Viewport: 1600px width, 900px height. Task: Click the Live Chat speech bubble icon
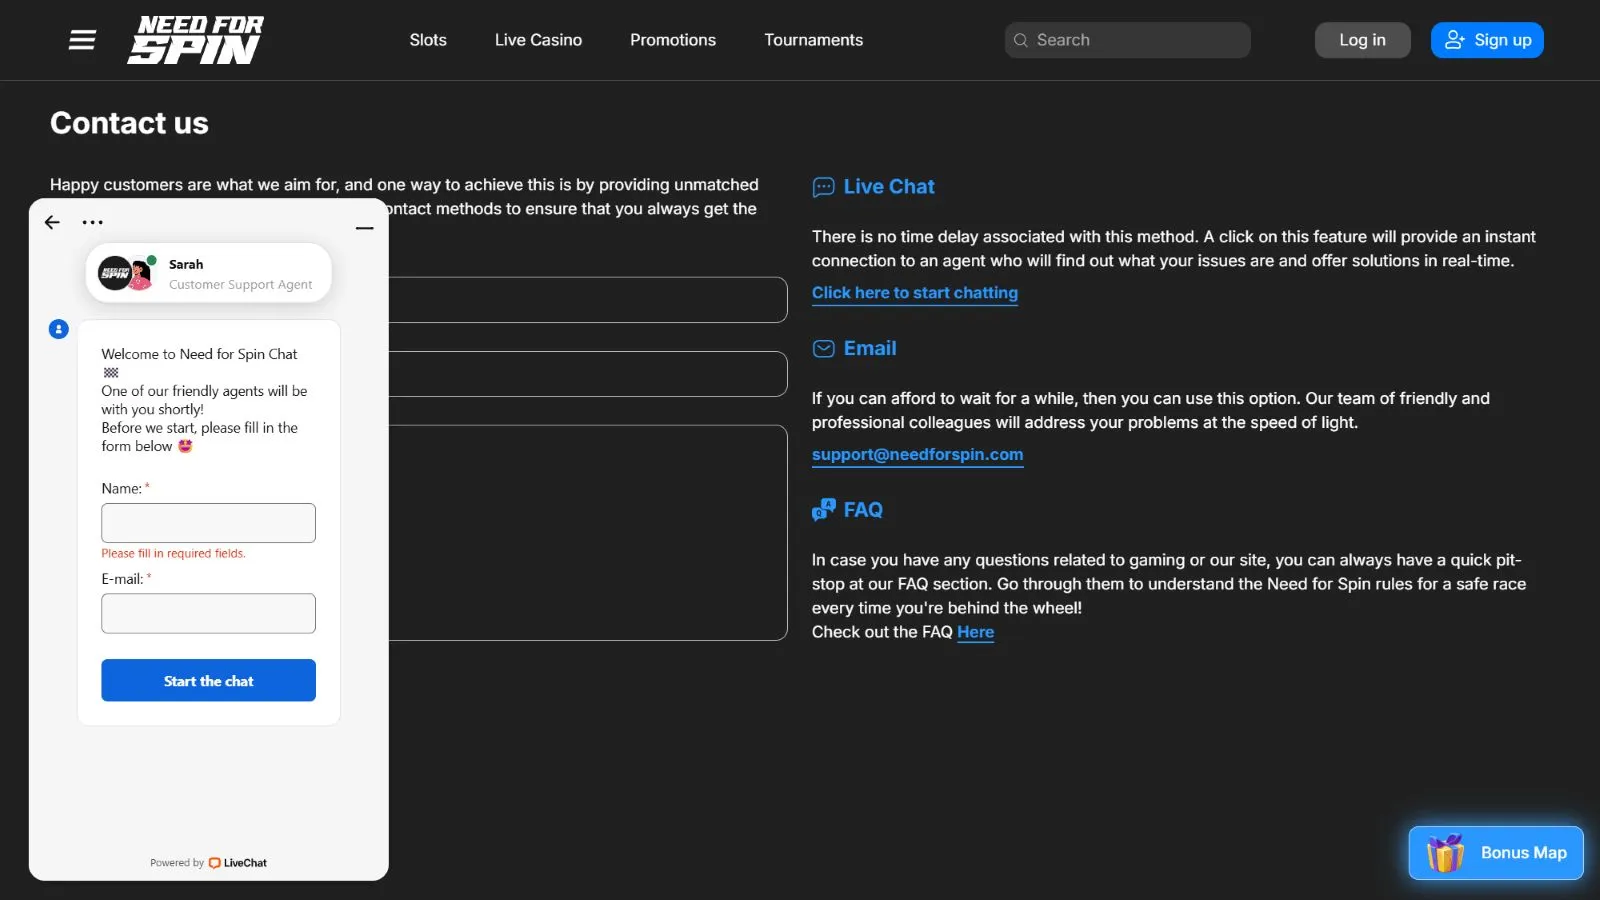coord(823,187)
